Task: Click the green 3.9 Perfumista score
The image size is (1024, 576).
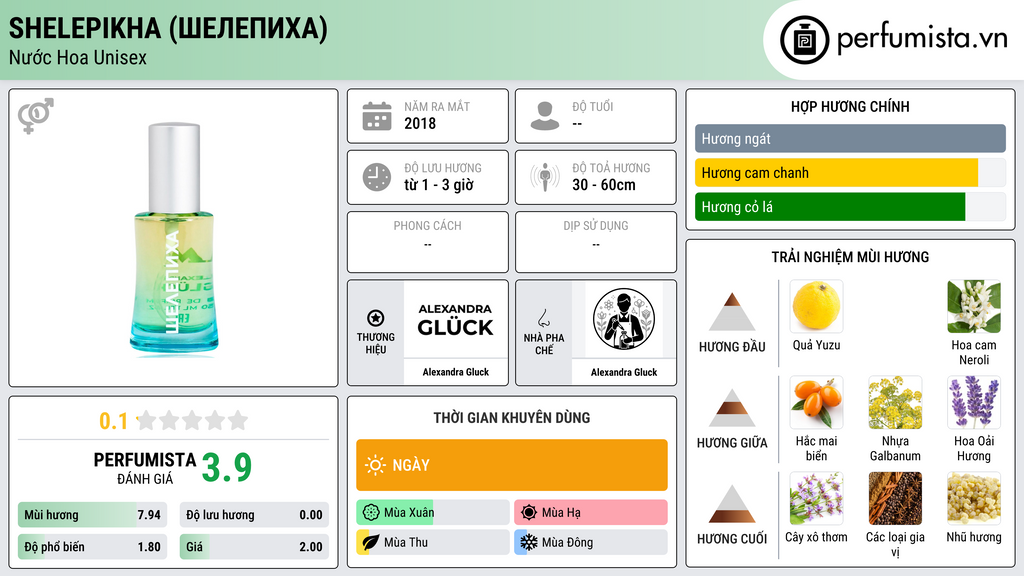Action: [x=226, y=468]
